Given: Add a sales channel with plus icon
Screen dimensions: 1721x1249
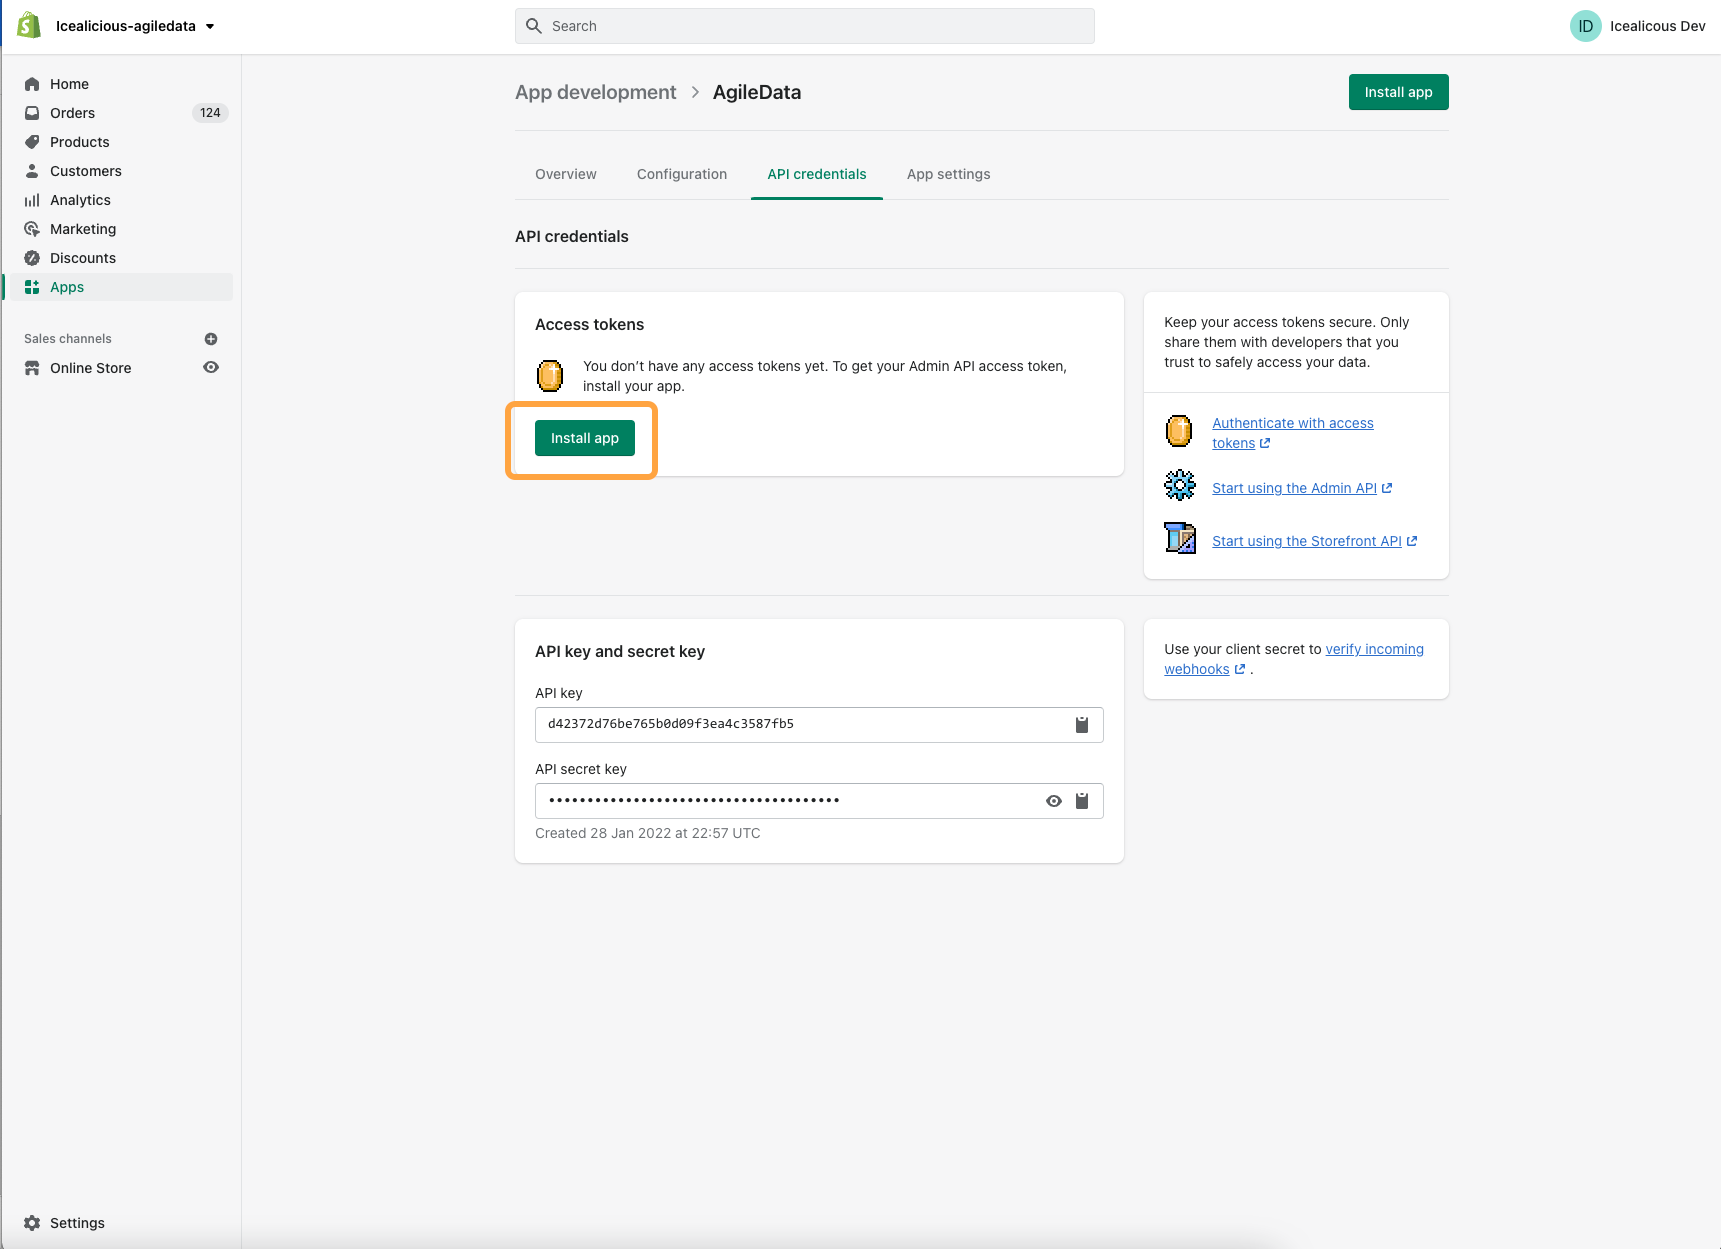Looking at the screenshot, I should click(x=211, y=339).
